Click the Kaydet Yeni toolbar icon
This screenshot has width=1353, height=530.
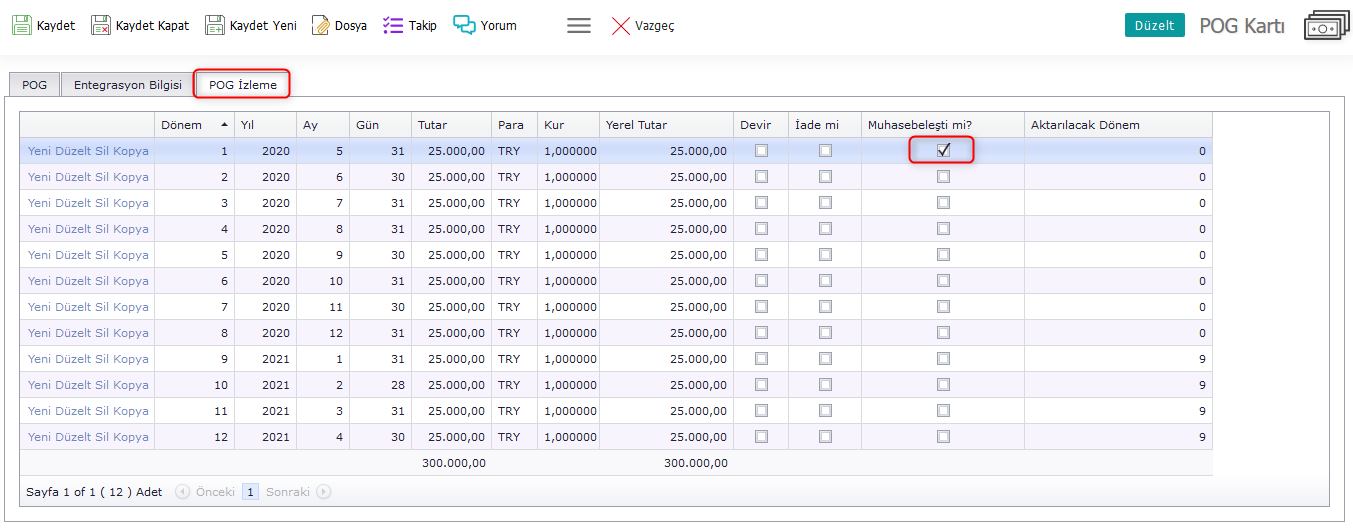coord(215,25)
